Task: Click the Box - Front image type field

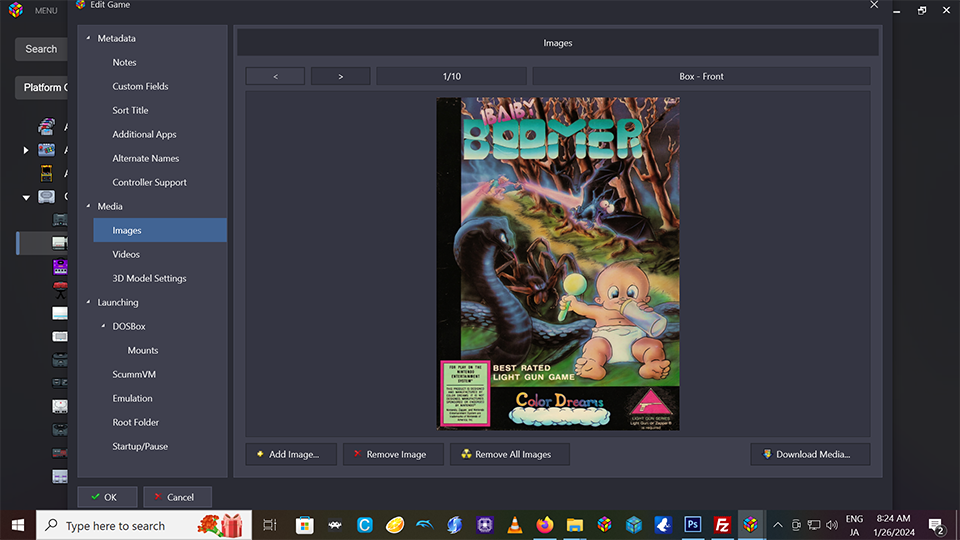Action: (701, 76)
